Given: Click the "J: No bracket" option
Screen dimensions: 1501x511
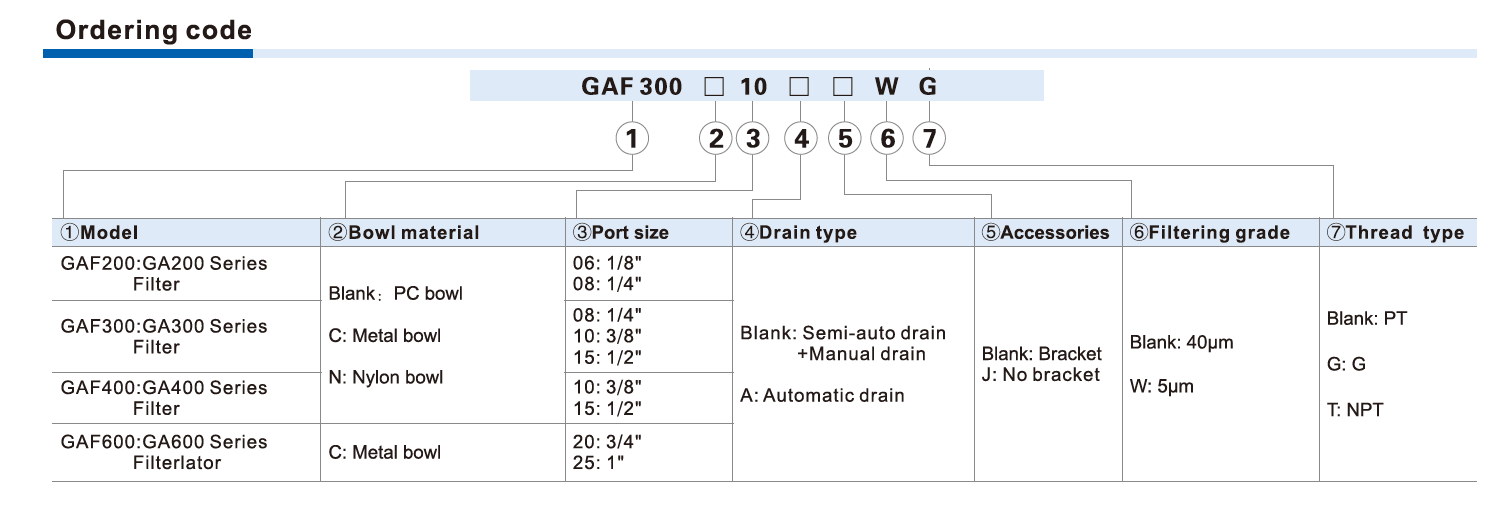Looking at the screenshot, I should click(x=1041, y=376).
